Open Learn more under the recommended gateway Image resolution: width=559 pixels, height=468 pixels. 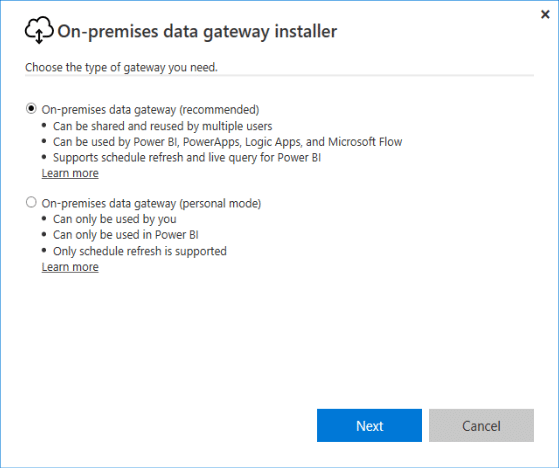pyautogui.click(x=70, y=173)
